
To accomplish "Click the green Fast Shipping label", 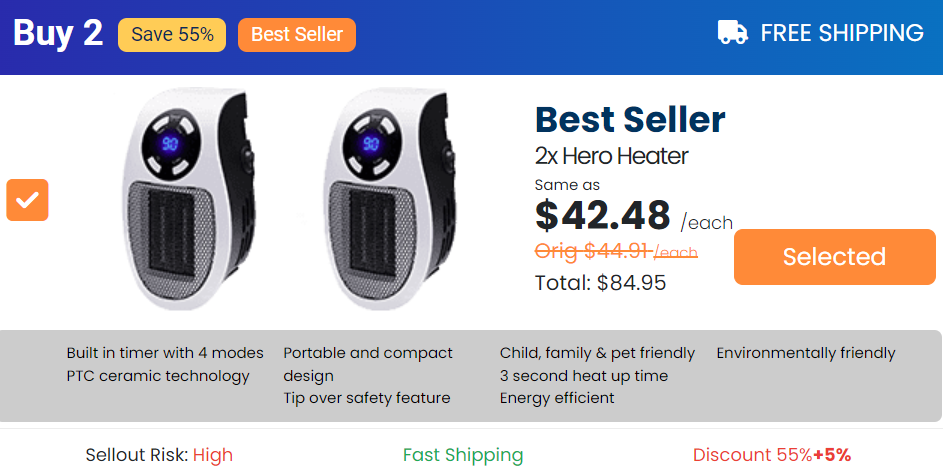I will (x=463, y=455).
